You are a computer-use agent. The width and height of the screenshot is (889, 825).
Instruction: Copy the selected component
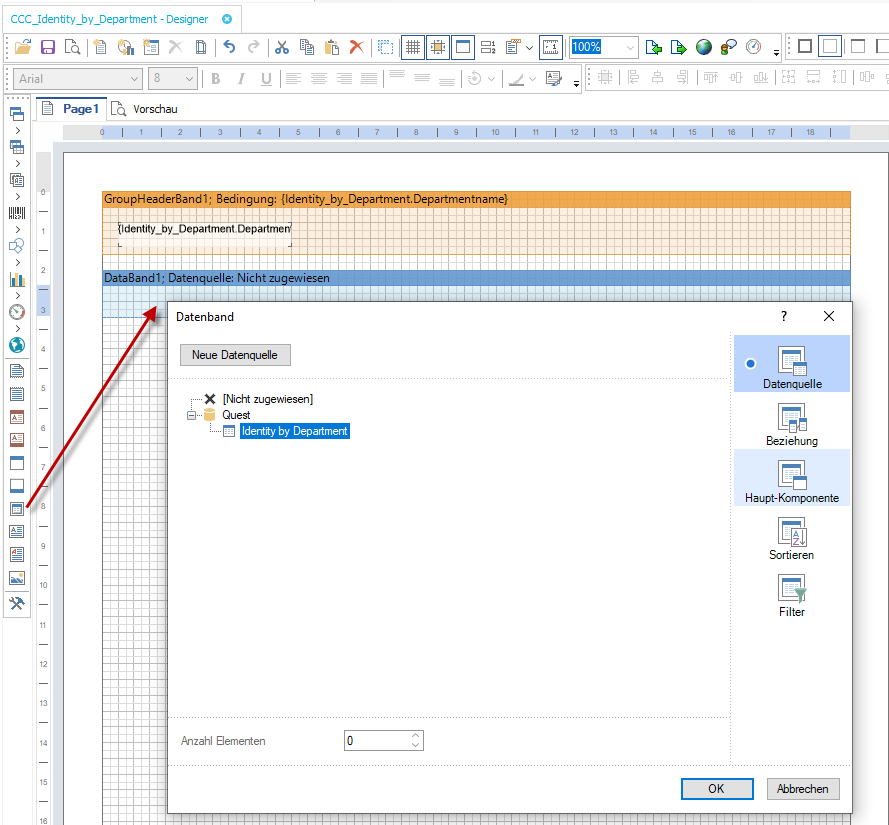[x=307, y=47]
